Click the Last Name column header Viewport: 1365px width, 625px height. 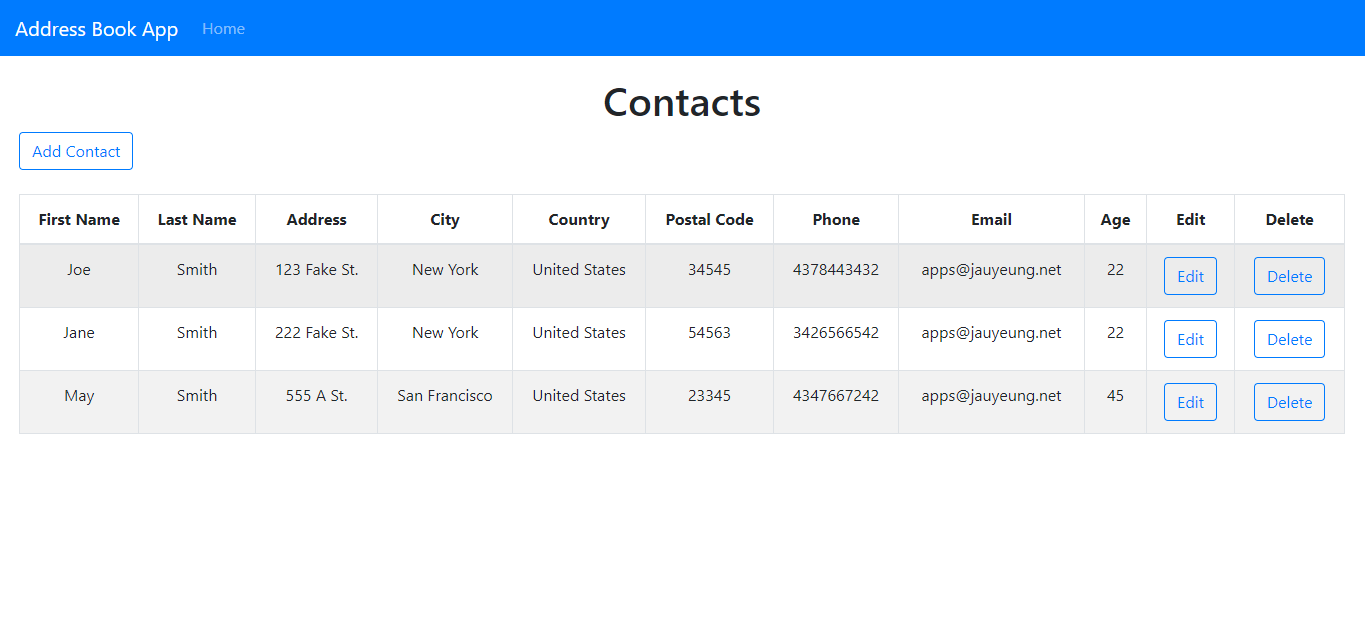coord(196,219)
